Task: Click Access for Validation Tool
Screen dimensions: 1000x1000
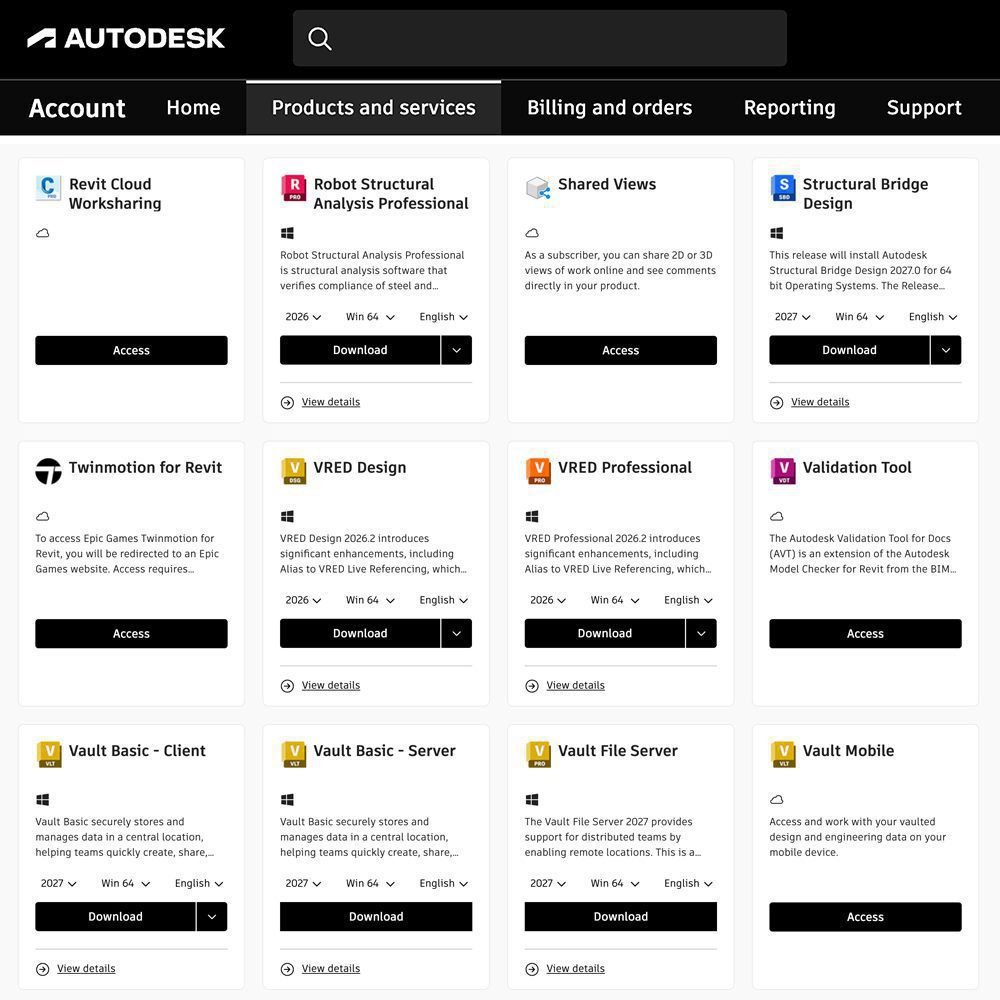Action: pyautogui.click(x=865, y=633)
